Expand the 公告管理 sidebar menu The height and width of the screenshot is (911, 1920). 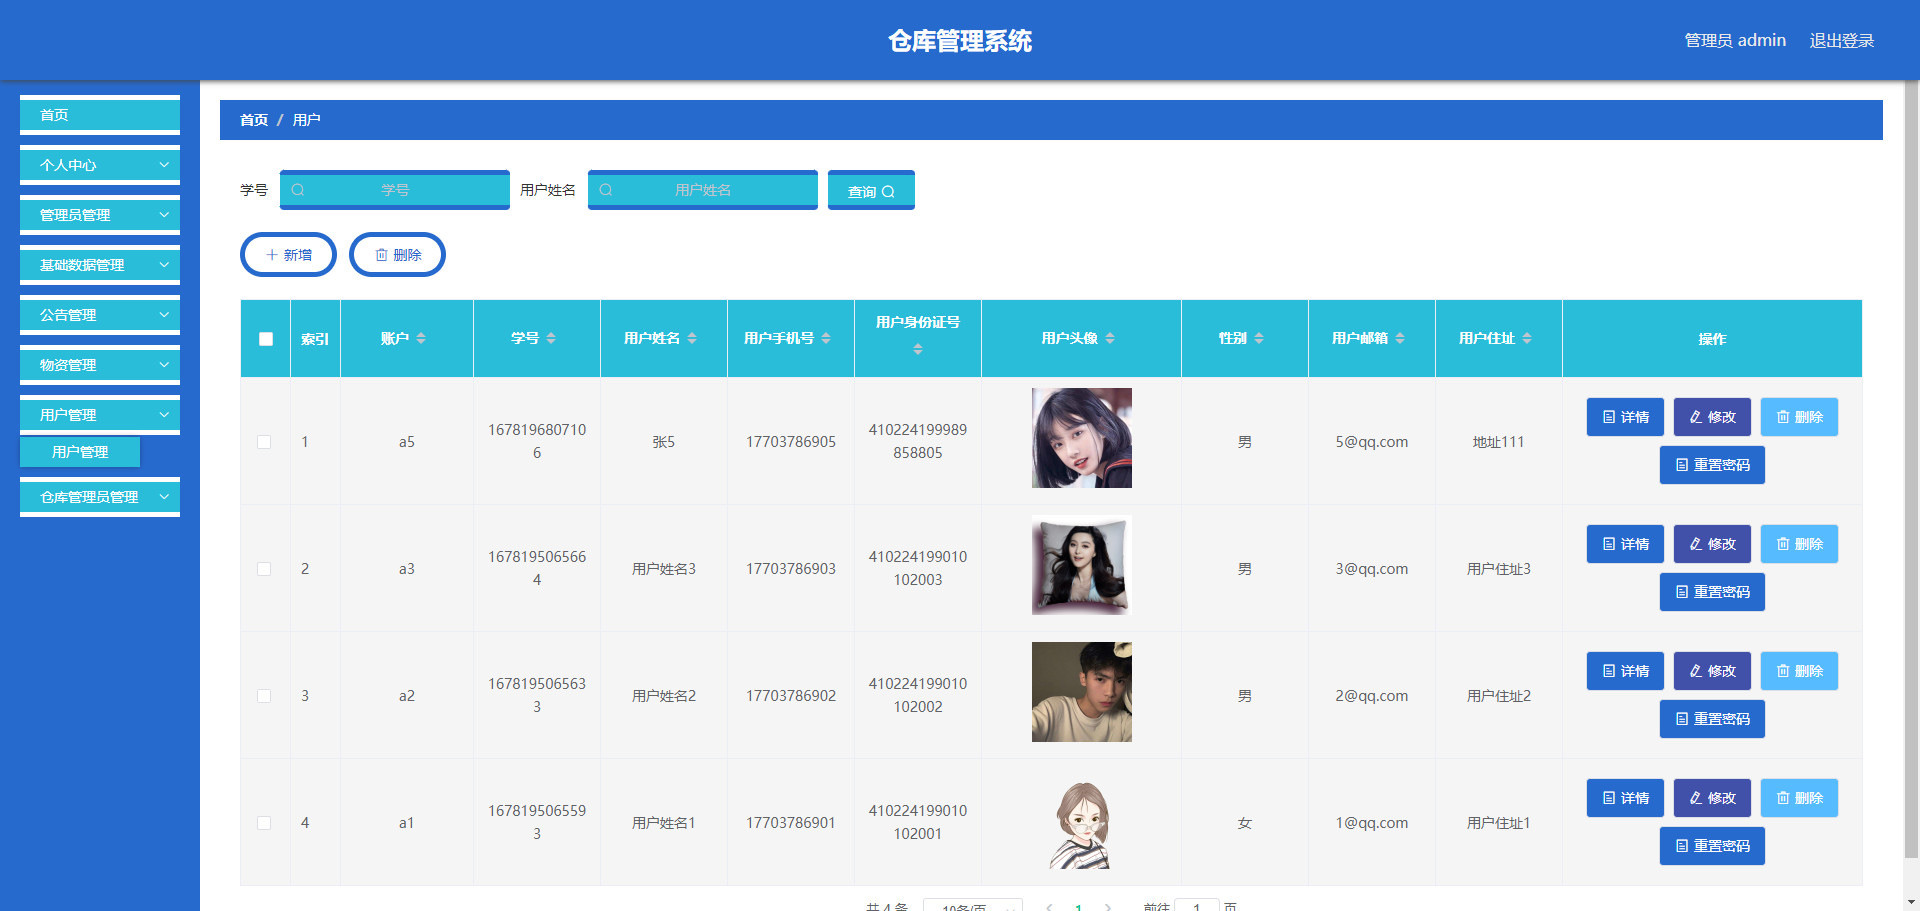(100, 315)
